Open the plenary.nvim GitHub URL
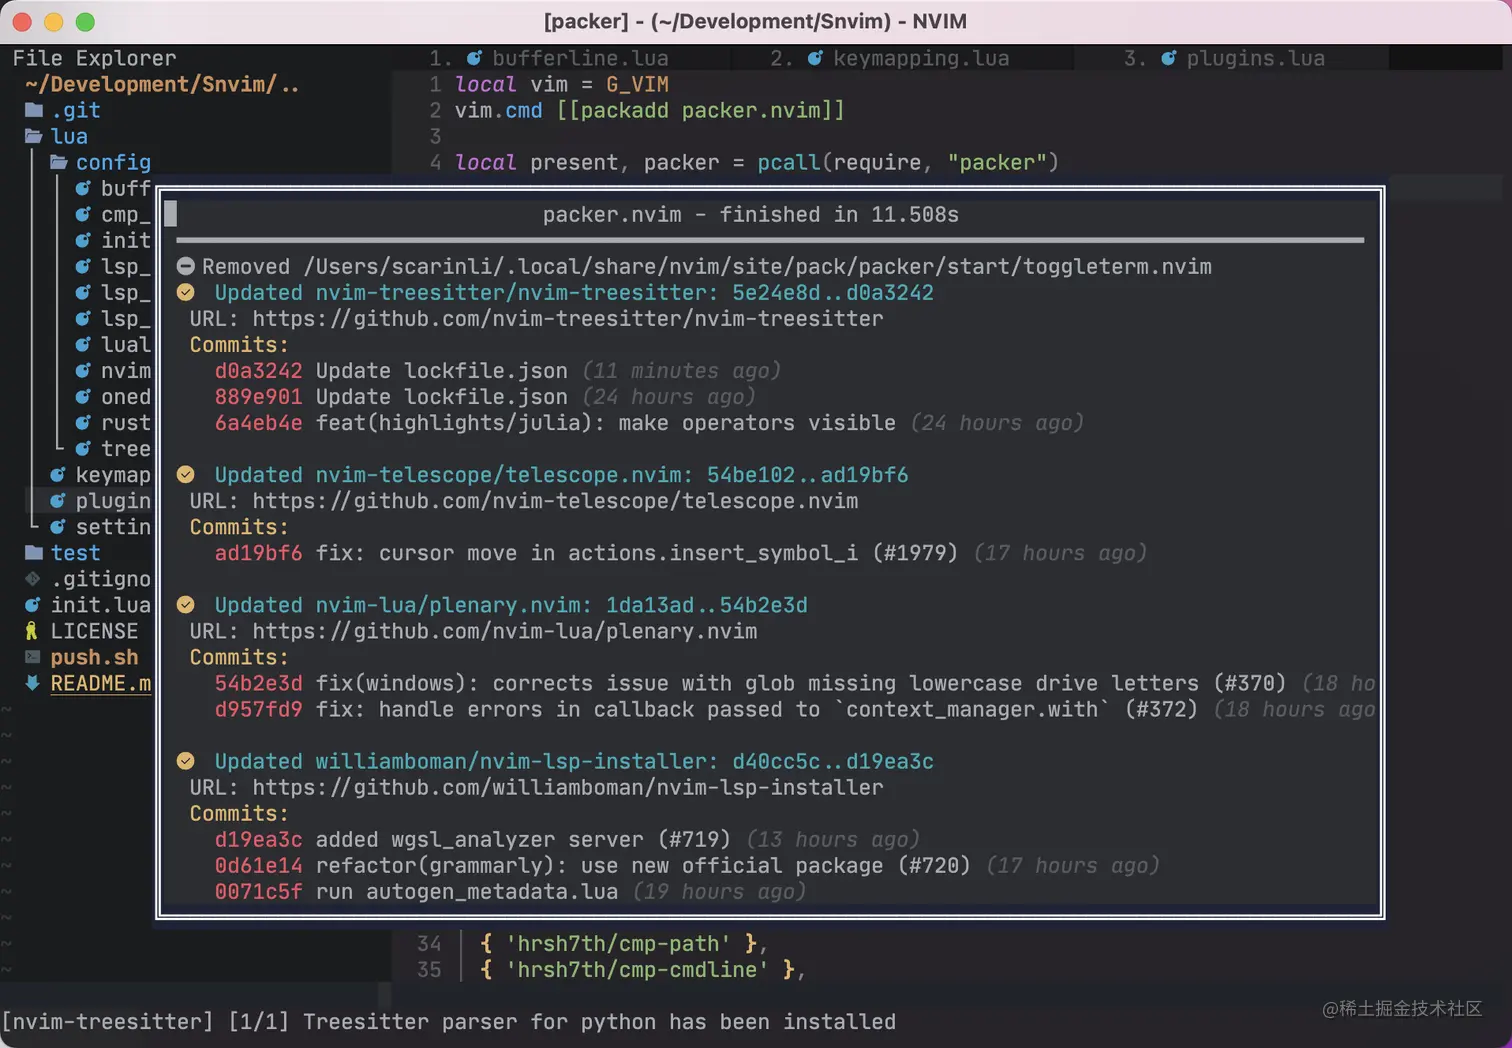 [505, 630]
